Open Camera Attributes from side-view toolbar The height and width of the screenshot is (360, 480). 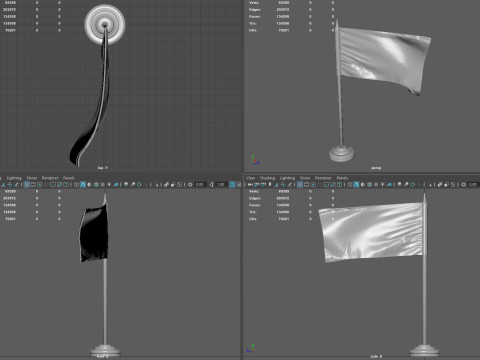pyautogui.click(x=263, y=184)
